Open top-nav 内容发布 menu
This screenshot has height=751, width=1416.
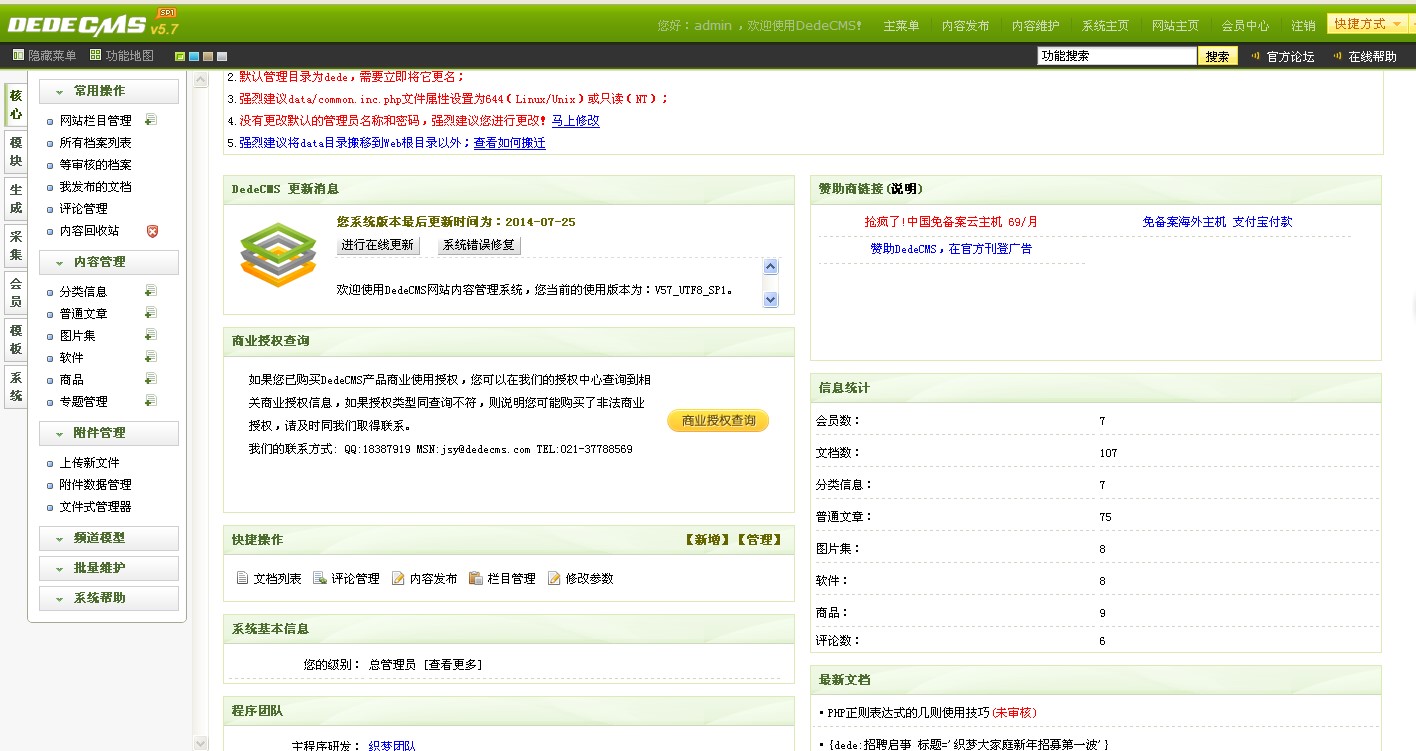click(x=965, y=26)
